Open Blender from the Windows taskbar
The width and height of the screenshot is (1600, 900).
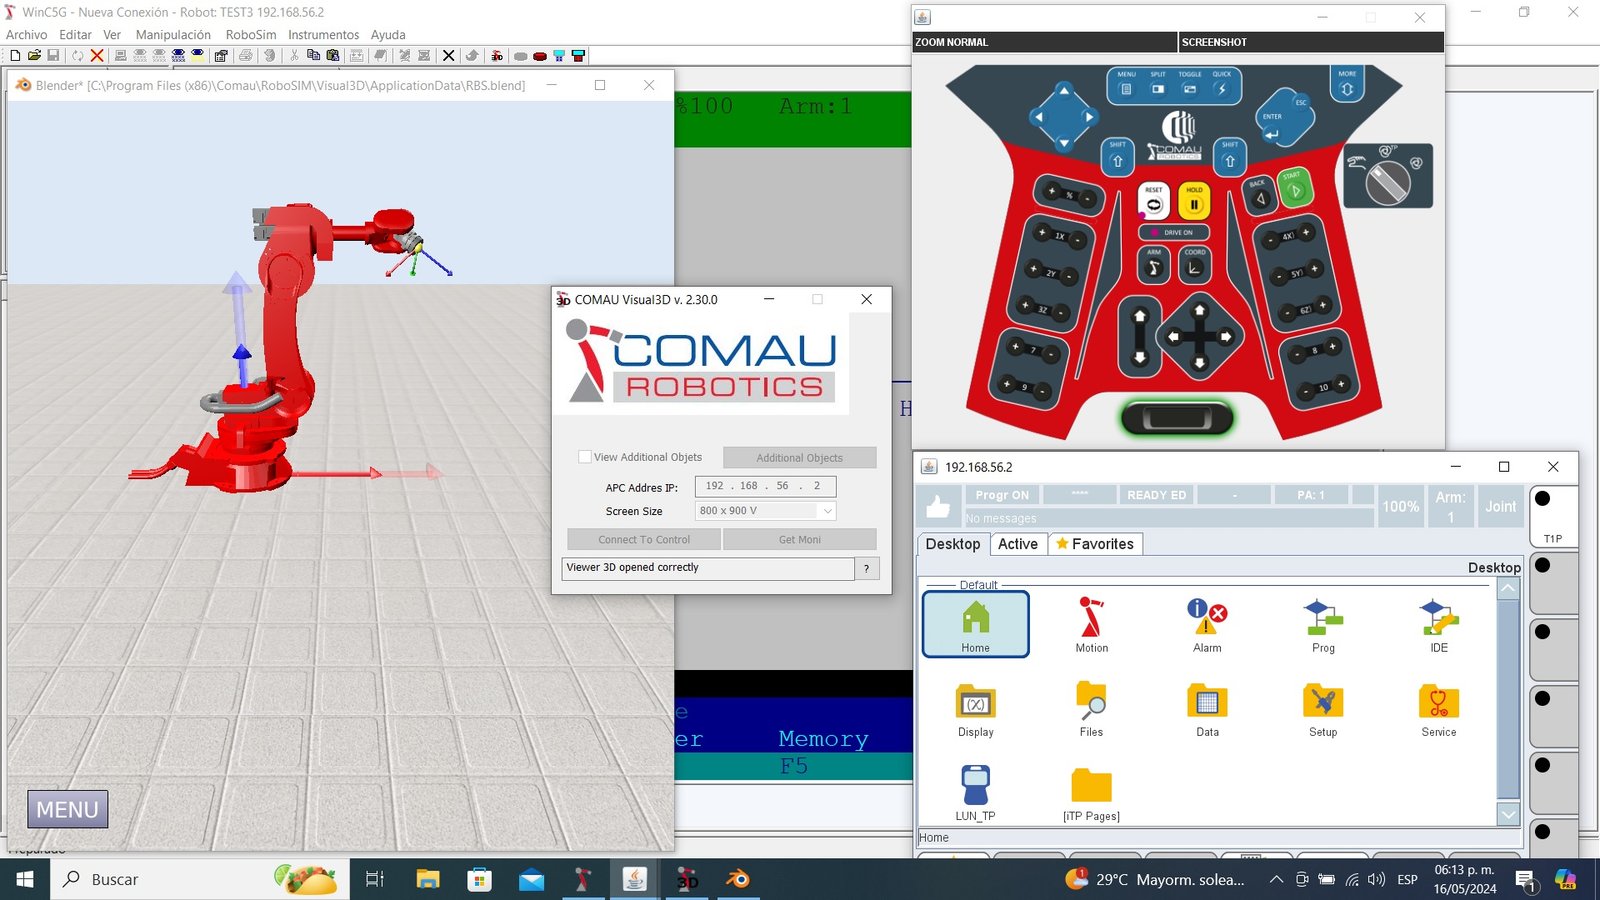[738, 879]
